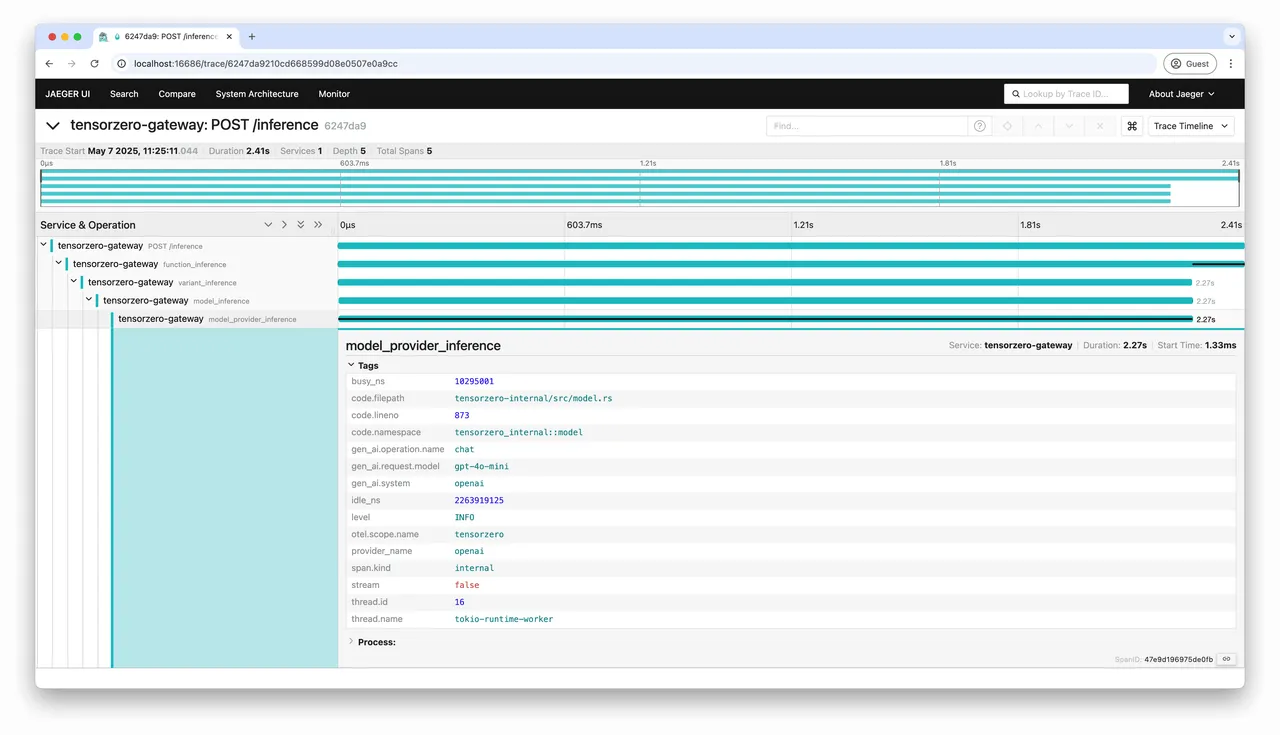Open keyboard shortcuts command icon
Viewport: 1280px width, 735px height.
1132,126
